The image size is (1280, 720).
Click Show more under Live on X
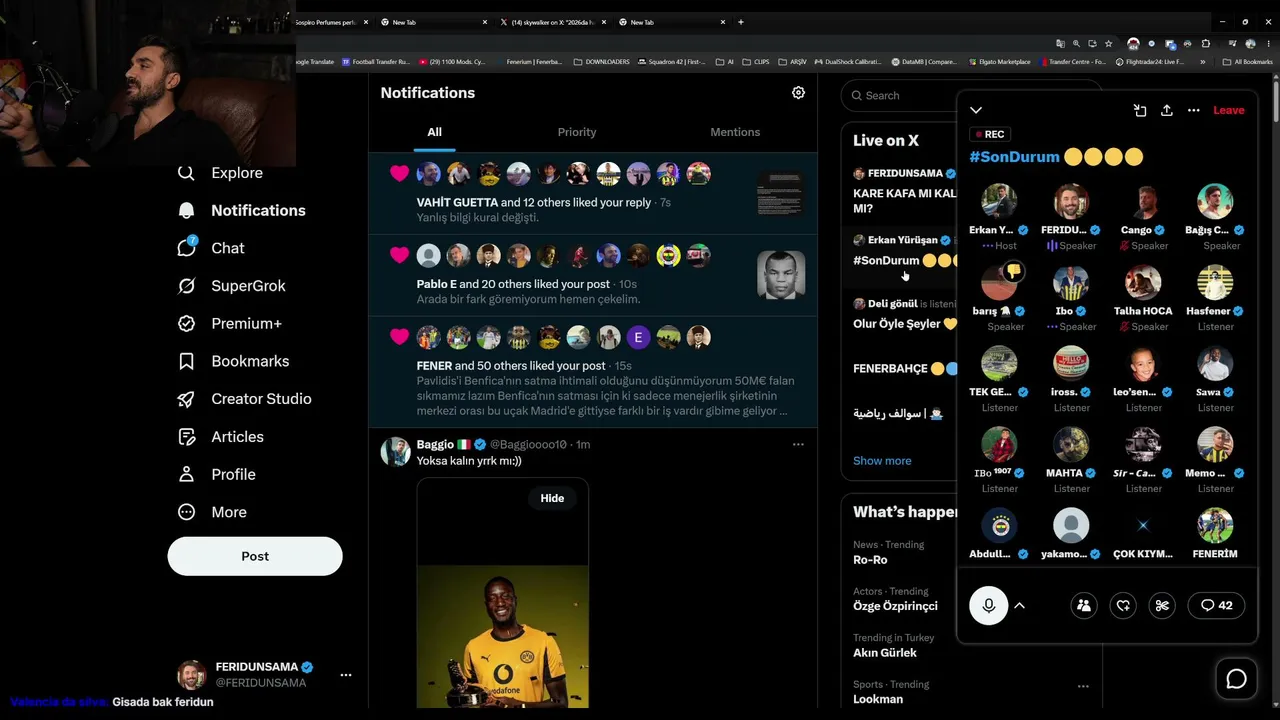click(x=882, y=461)
